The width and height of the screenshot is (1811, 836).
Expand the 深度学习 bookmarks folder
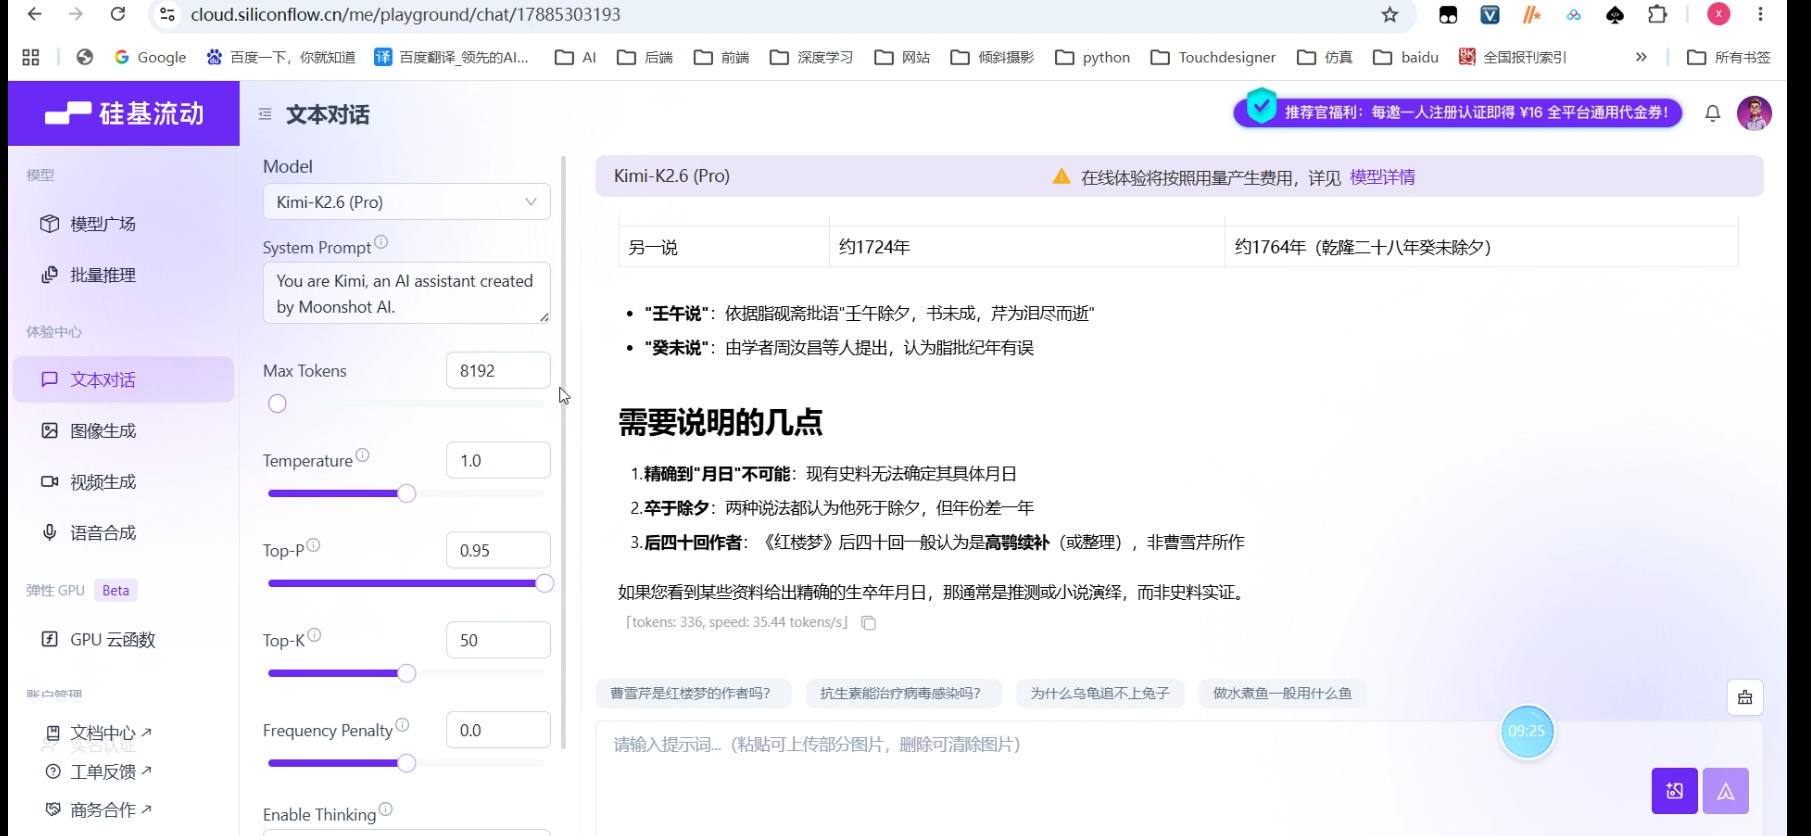coord(811,57)
